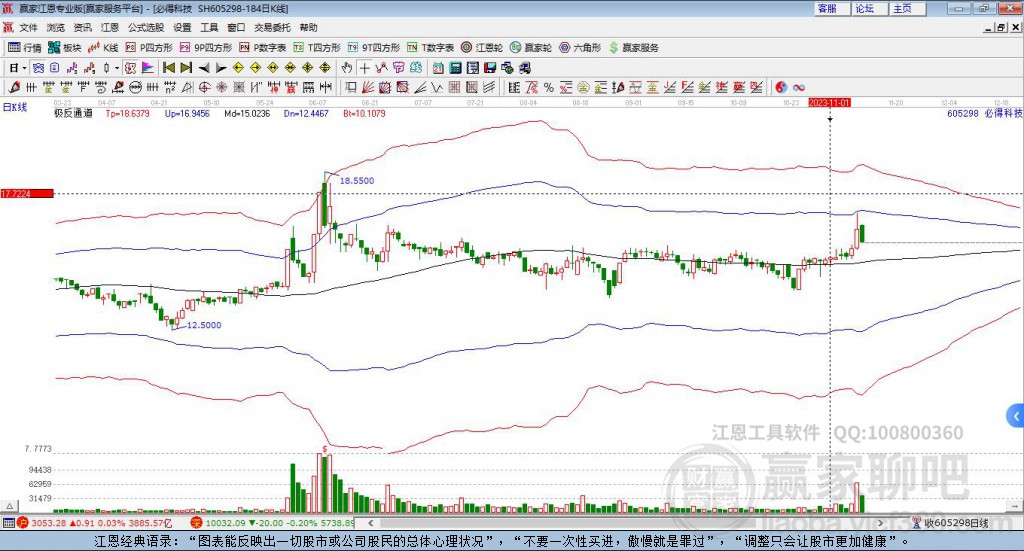
Task: Open the 行情 quotes view
Action: point(24,48)
